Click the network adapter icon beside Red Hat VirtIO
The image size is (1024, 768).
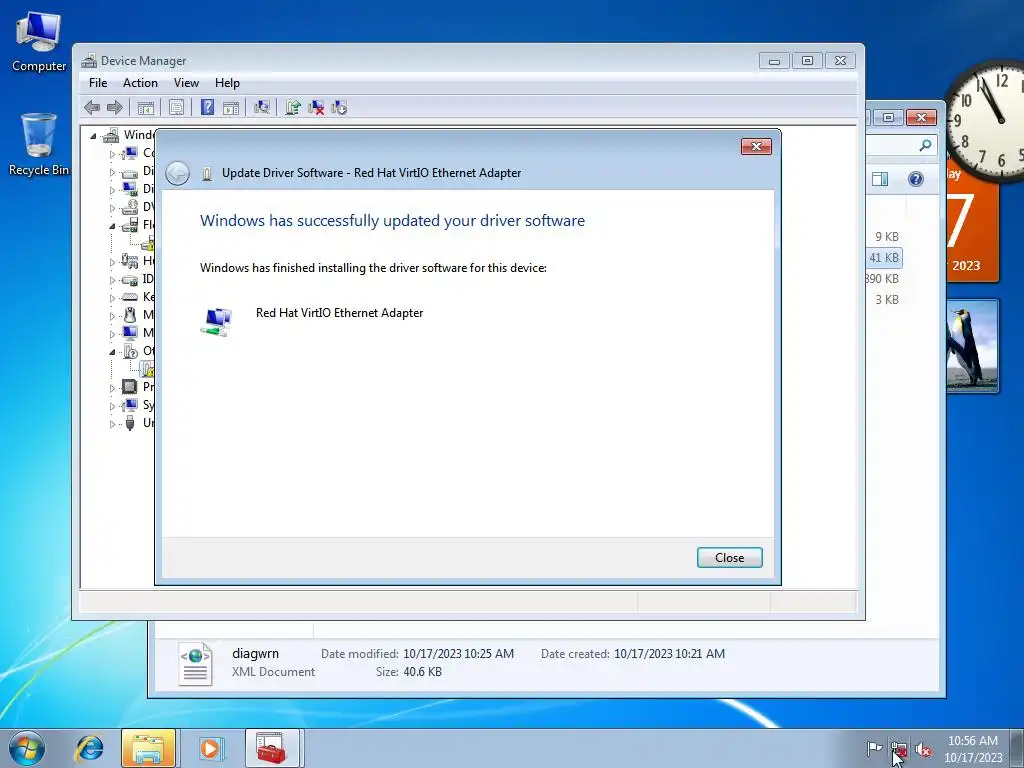pos(217,321)
